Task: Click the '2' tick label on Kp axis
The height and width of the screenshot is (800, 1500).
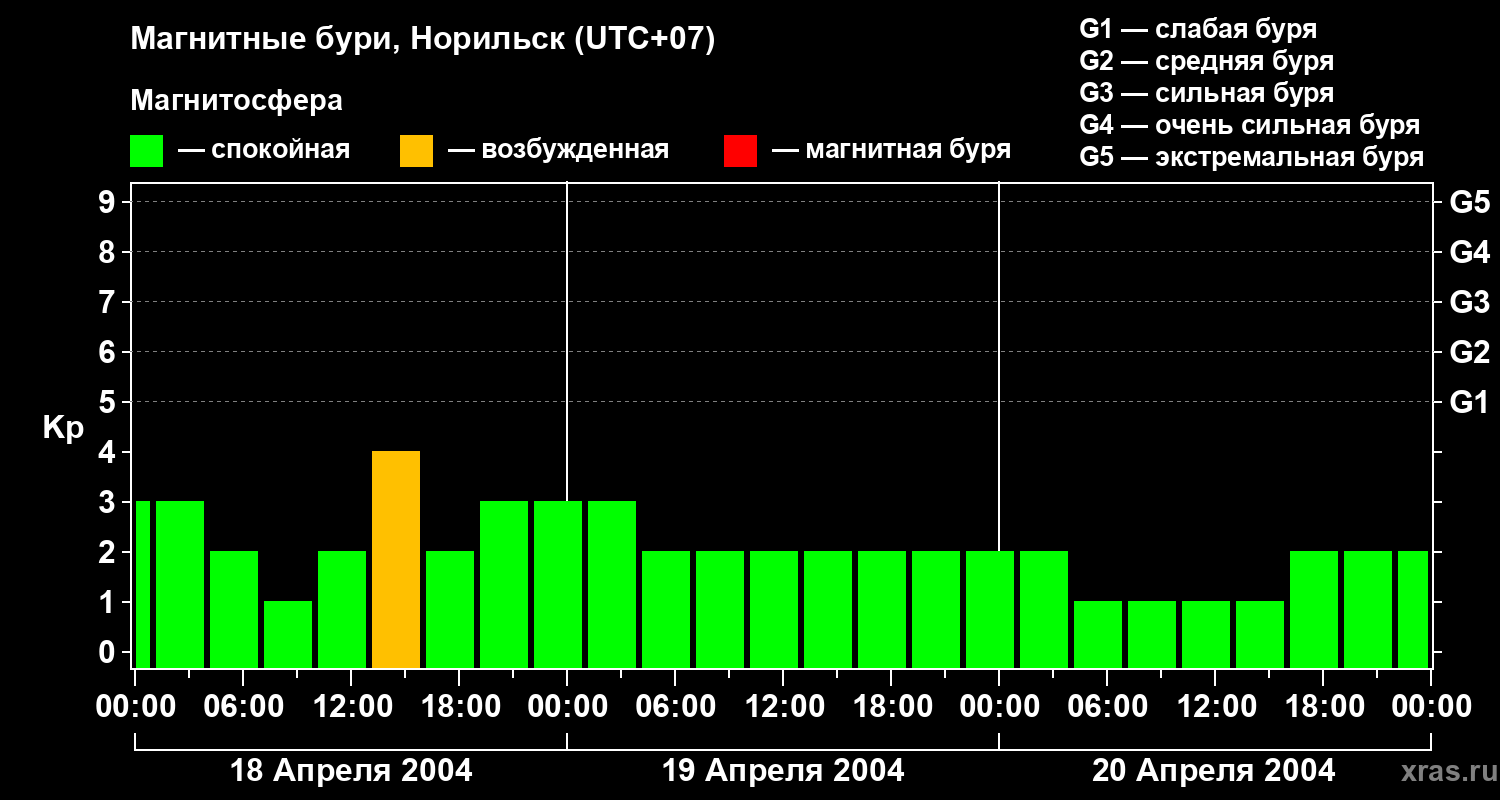Action: tap(108, 552)
